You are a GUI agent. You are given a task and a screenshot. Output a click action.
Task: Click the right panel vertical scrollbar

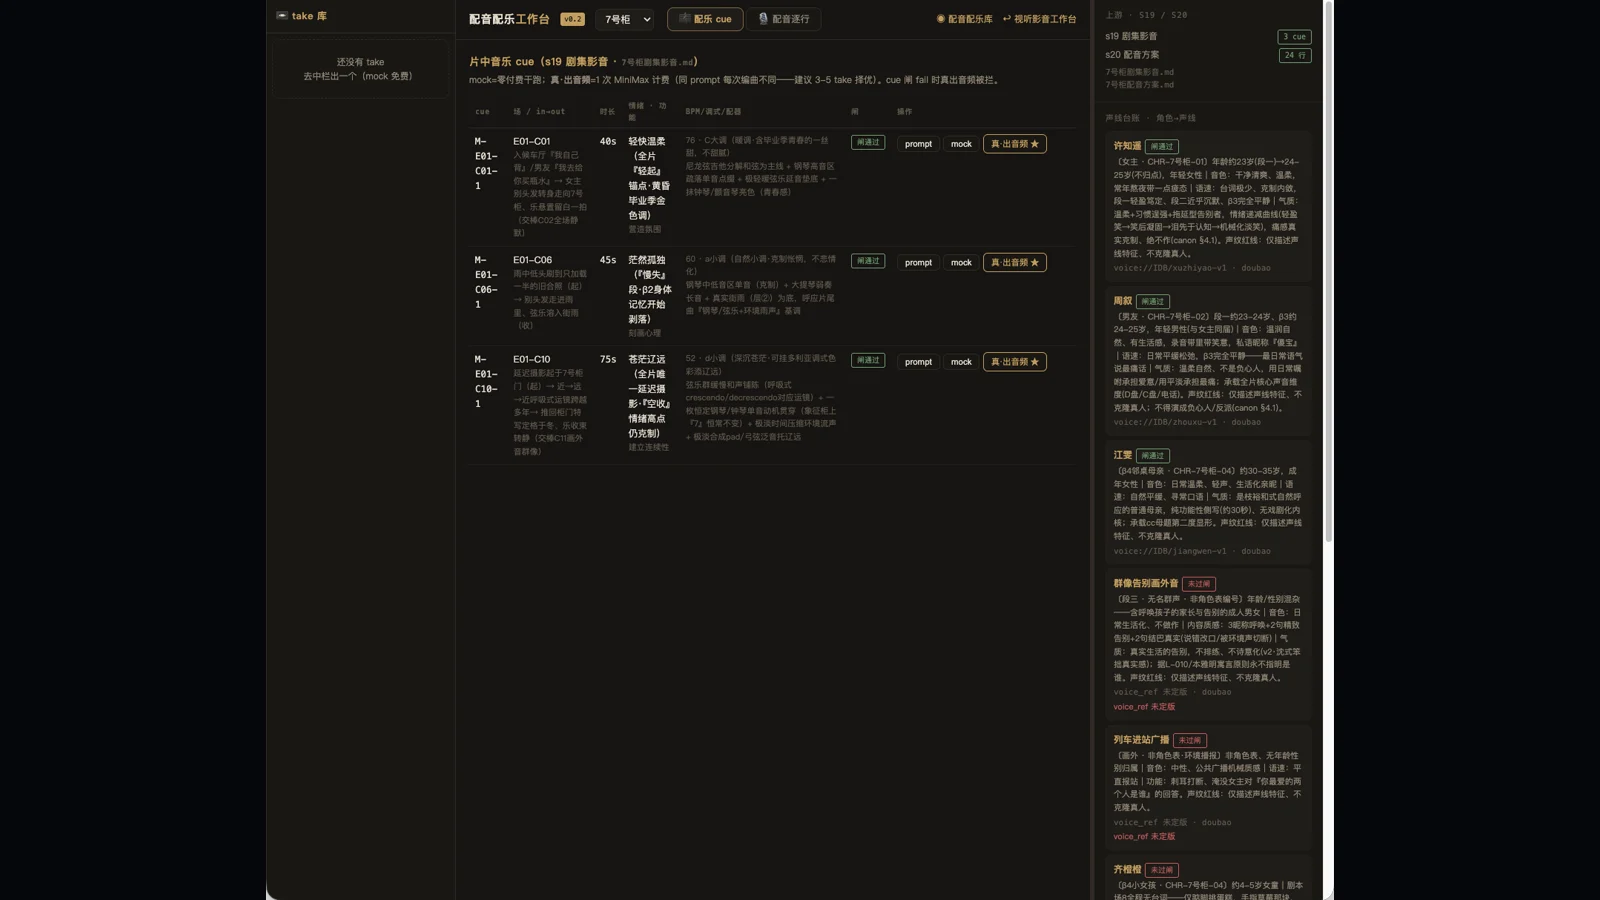(x=1328, y=270)
